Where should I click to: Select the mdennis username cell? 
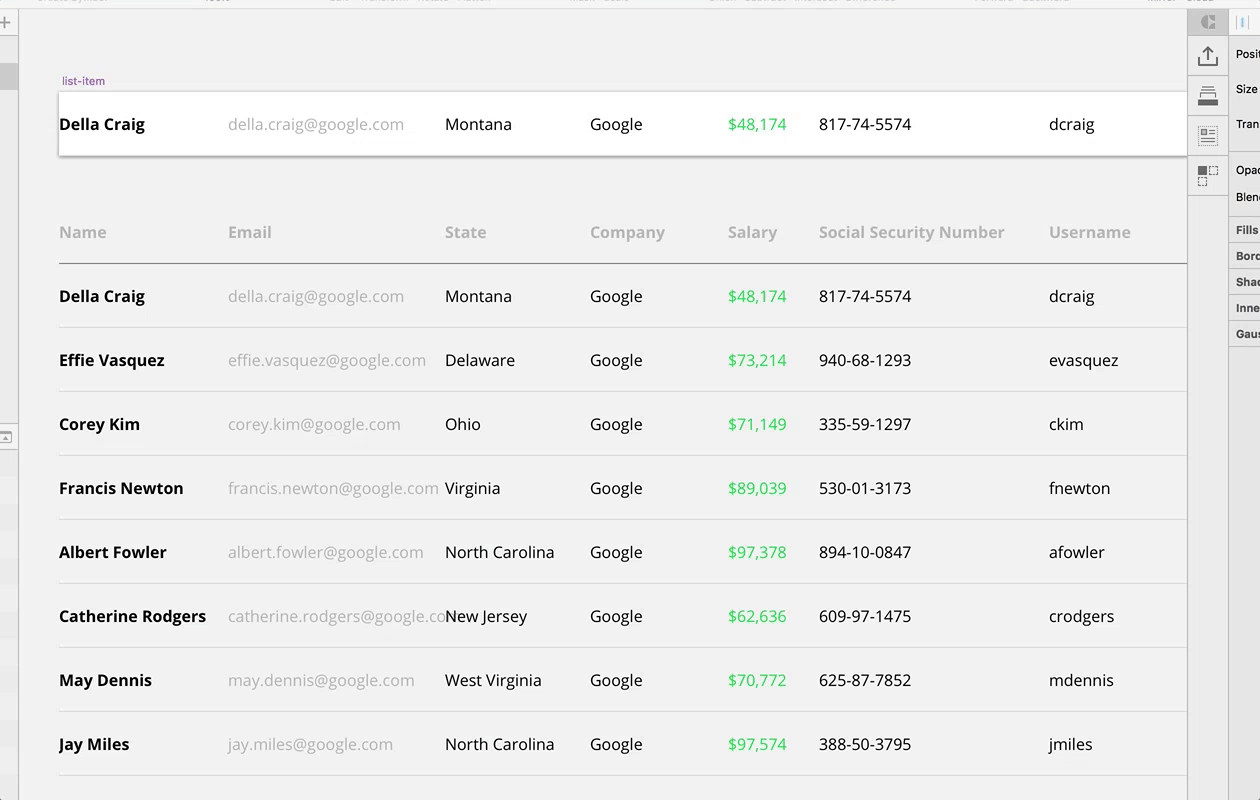tap(1081, 680)
